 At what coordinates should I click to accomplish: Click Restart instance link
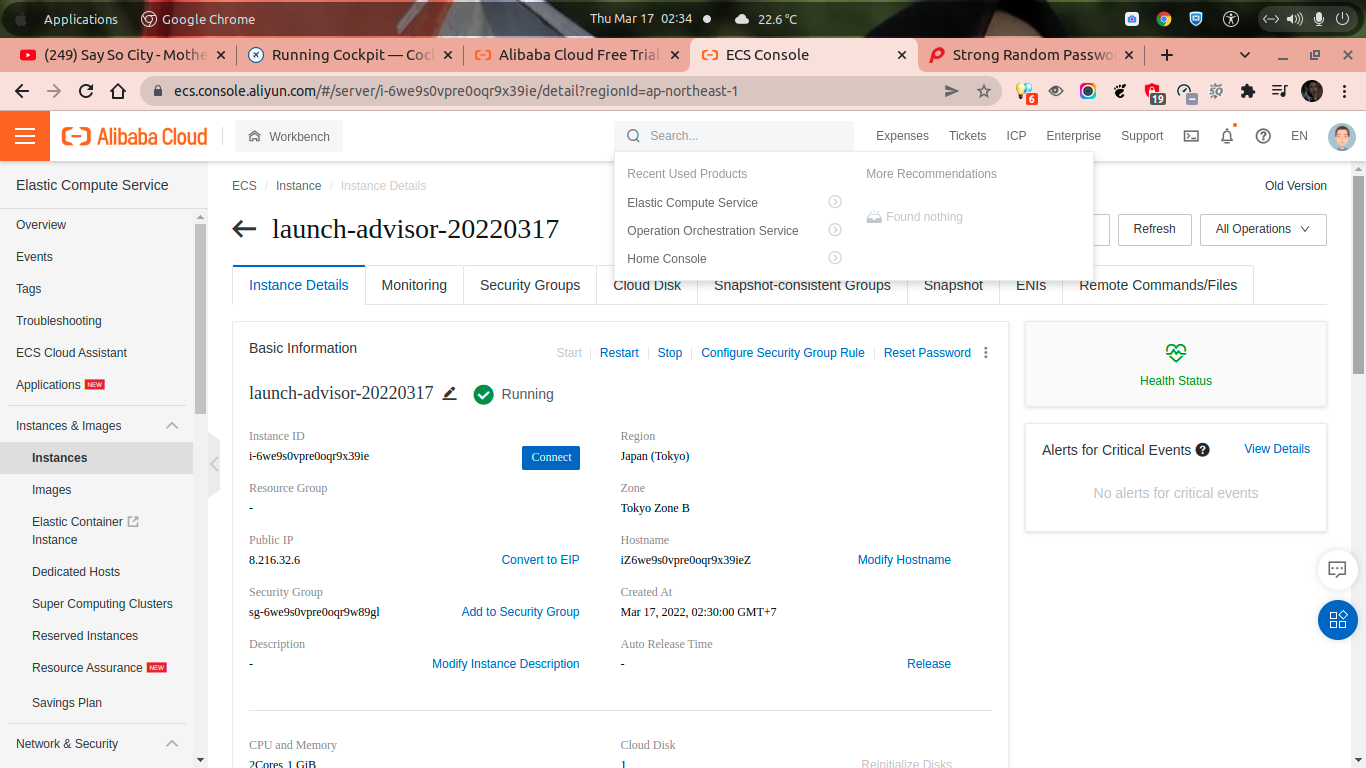pyautogui.click(x=619, y=353)
